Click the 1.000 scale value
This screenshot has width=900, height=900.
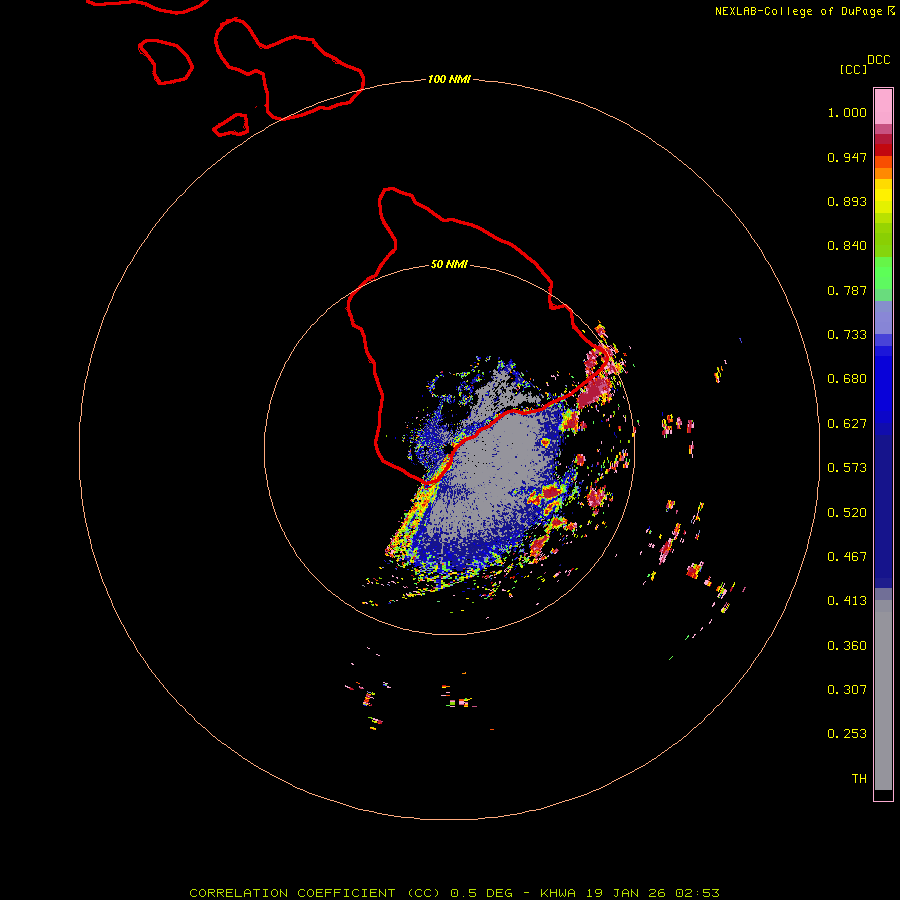(x=847, y=112)
